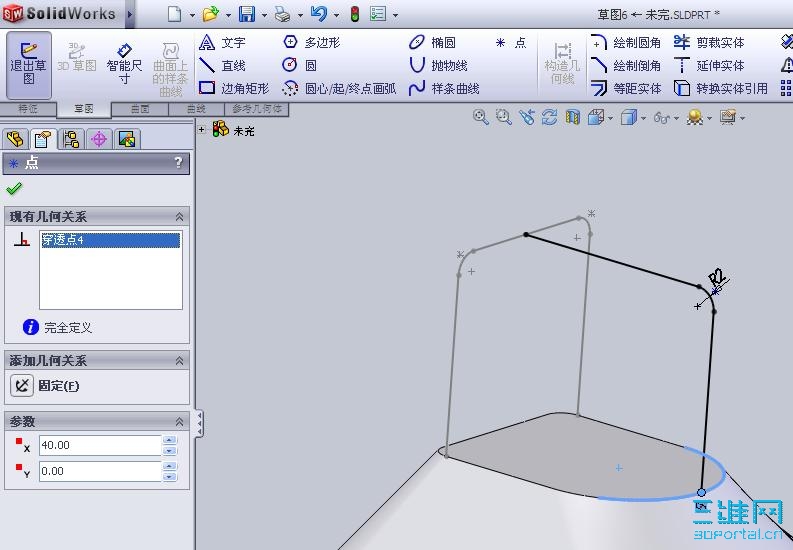Select the Sketch Fillet (绘制圆角) tool
793x550 pixels.
pyautogui.click(x=626, y=42)
